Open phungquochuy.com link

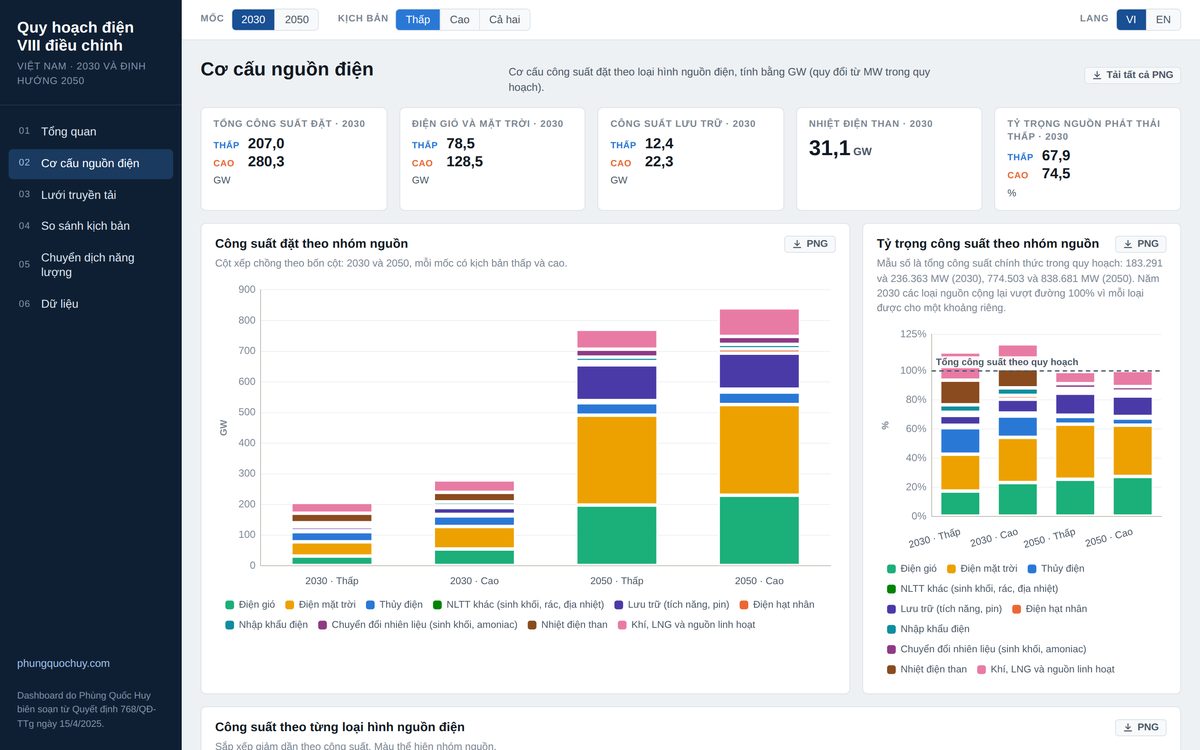[x=63, y=663]
